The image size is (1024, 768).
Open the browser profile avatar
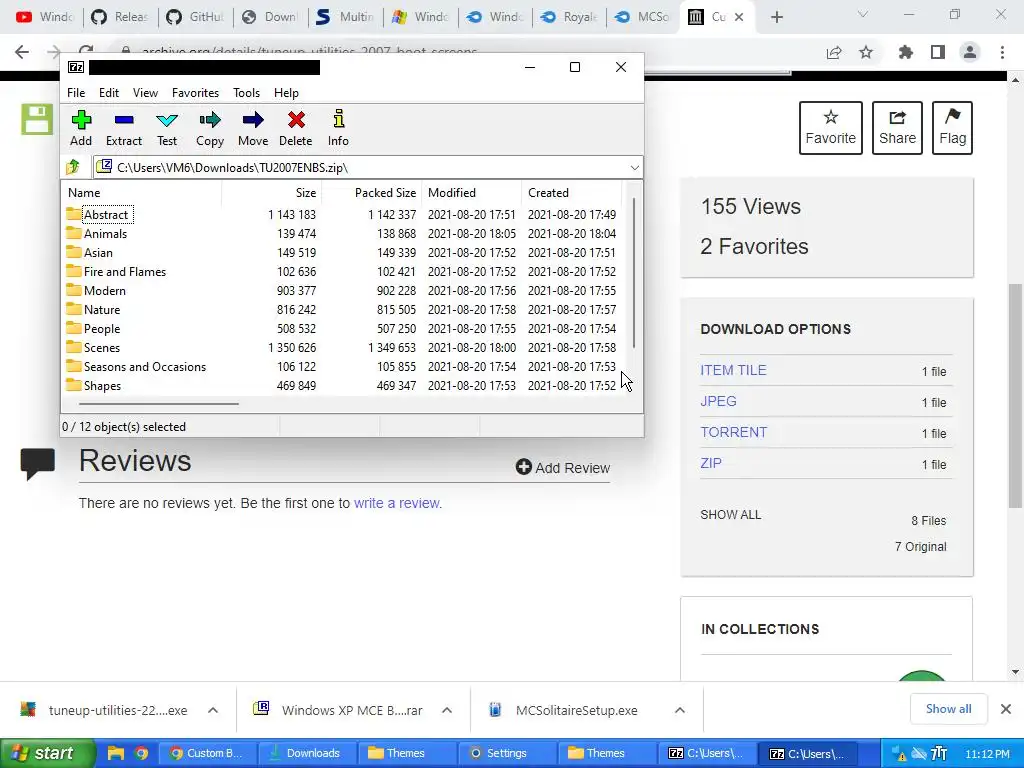pos(970,52)
